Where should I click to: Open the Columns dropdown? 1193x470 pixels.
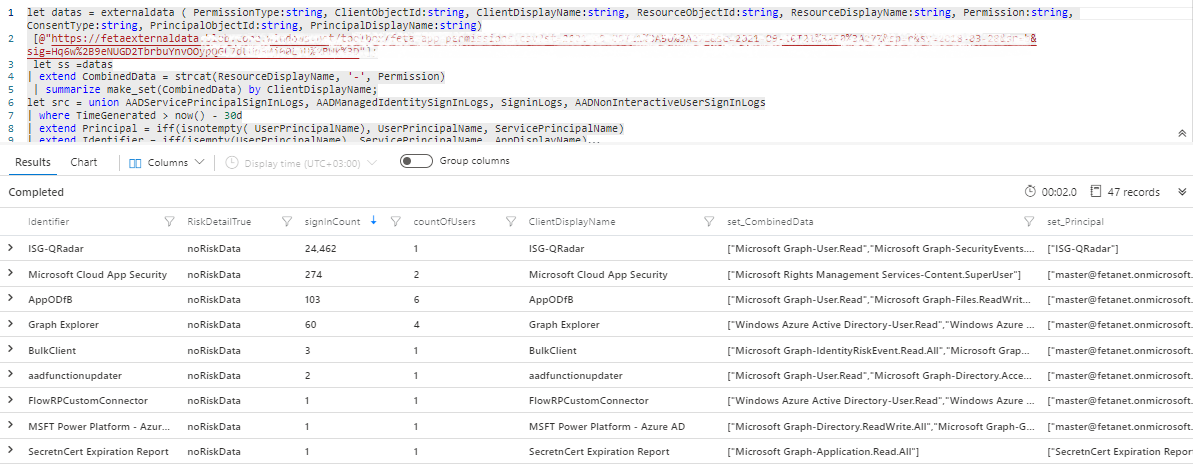point(167,163)
